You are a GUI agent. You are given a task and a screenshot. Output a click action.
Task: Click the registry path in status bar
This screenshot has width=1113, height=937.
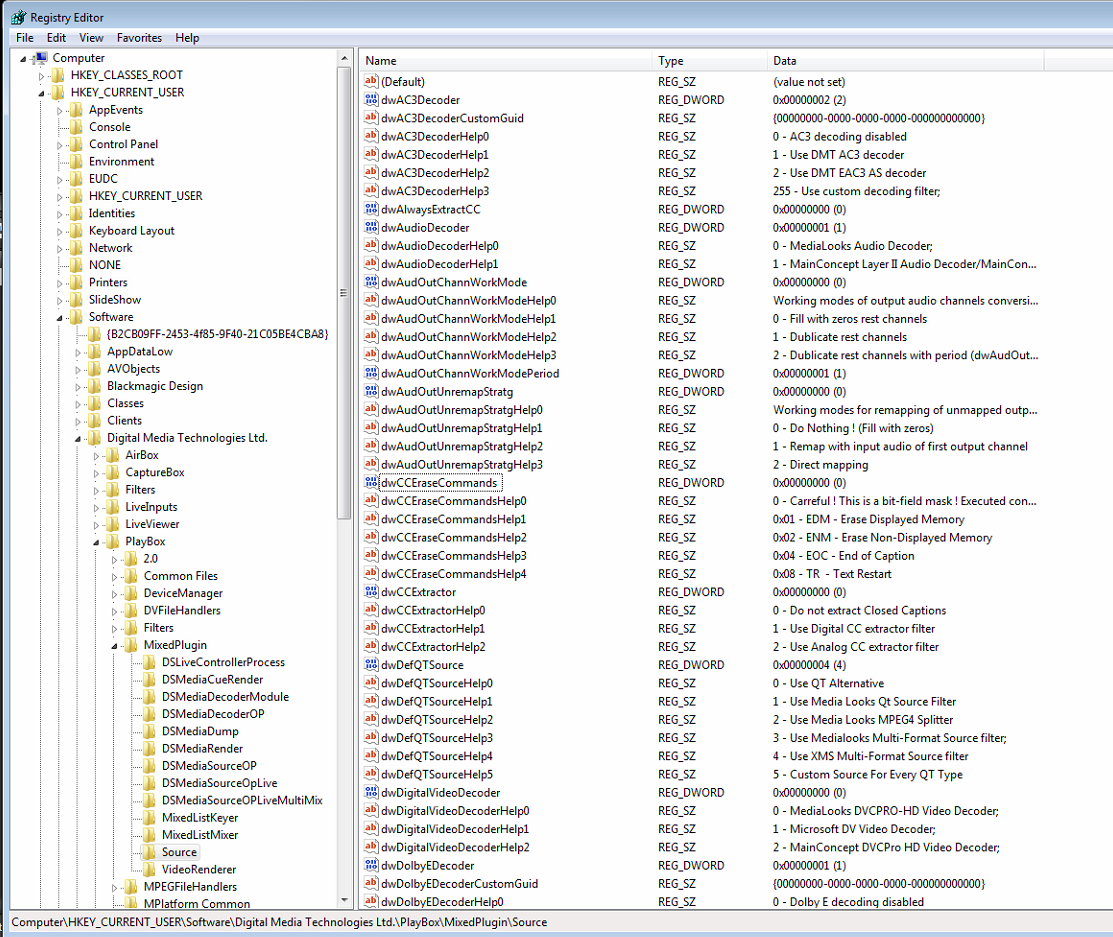click(279, 922)
